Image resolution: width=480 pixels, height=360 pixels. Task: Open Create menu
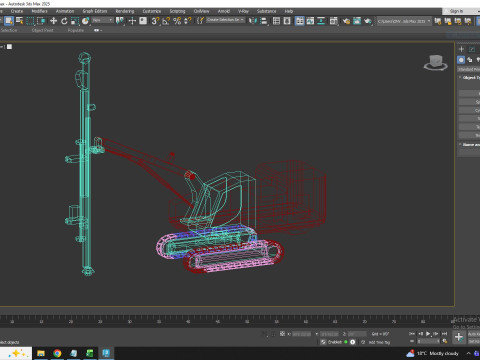(17, 11)
